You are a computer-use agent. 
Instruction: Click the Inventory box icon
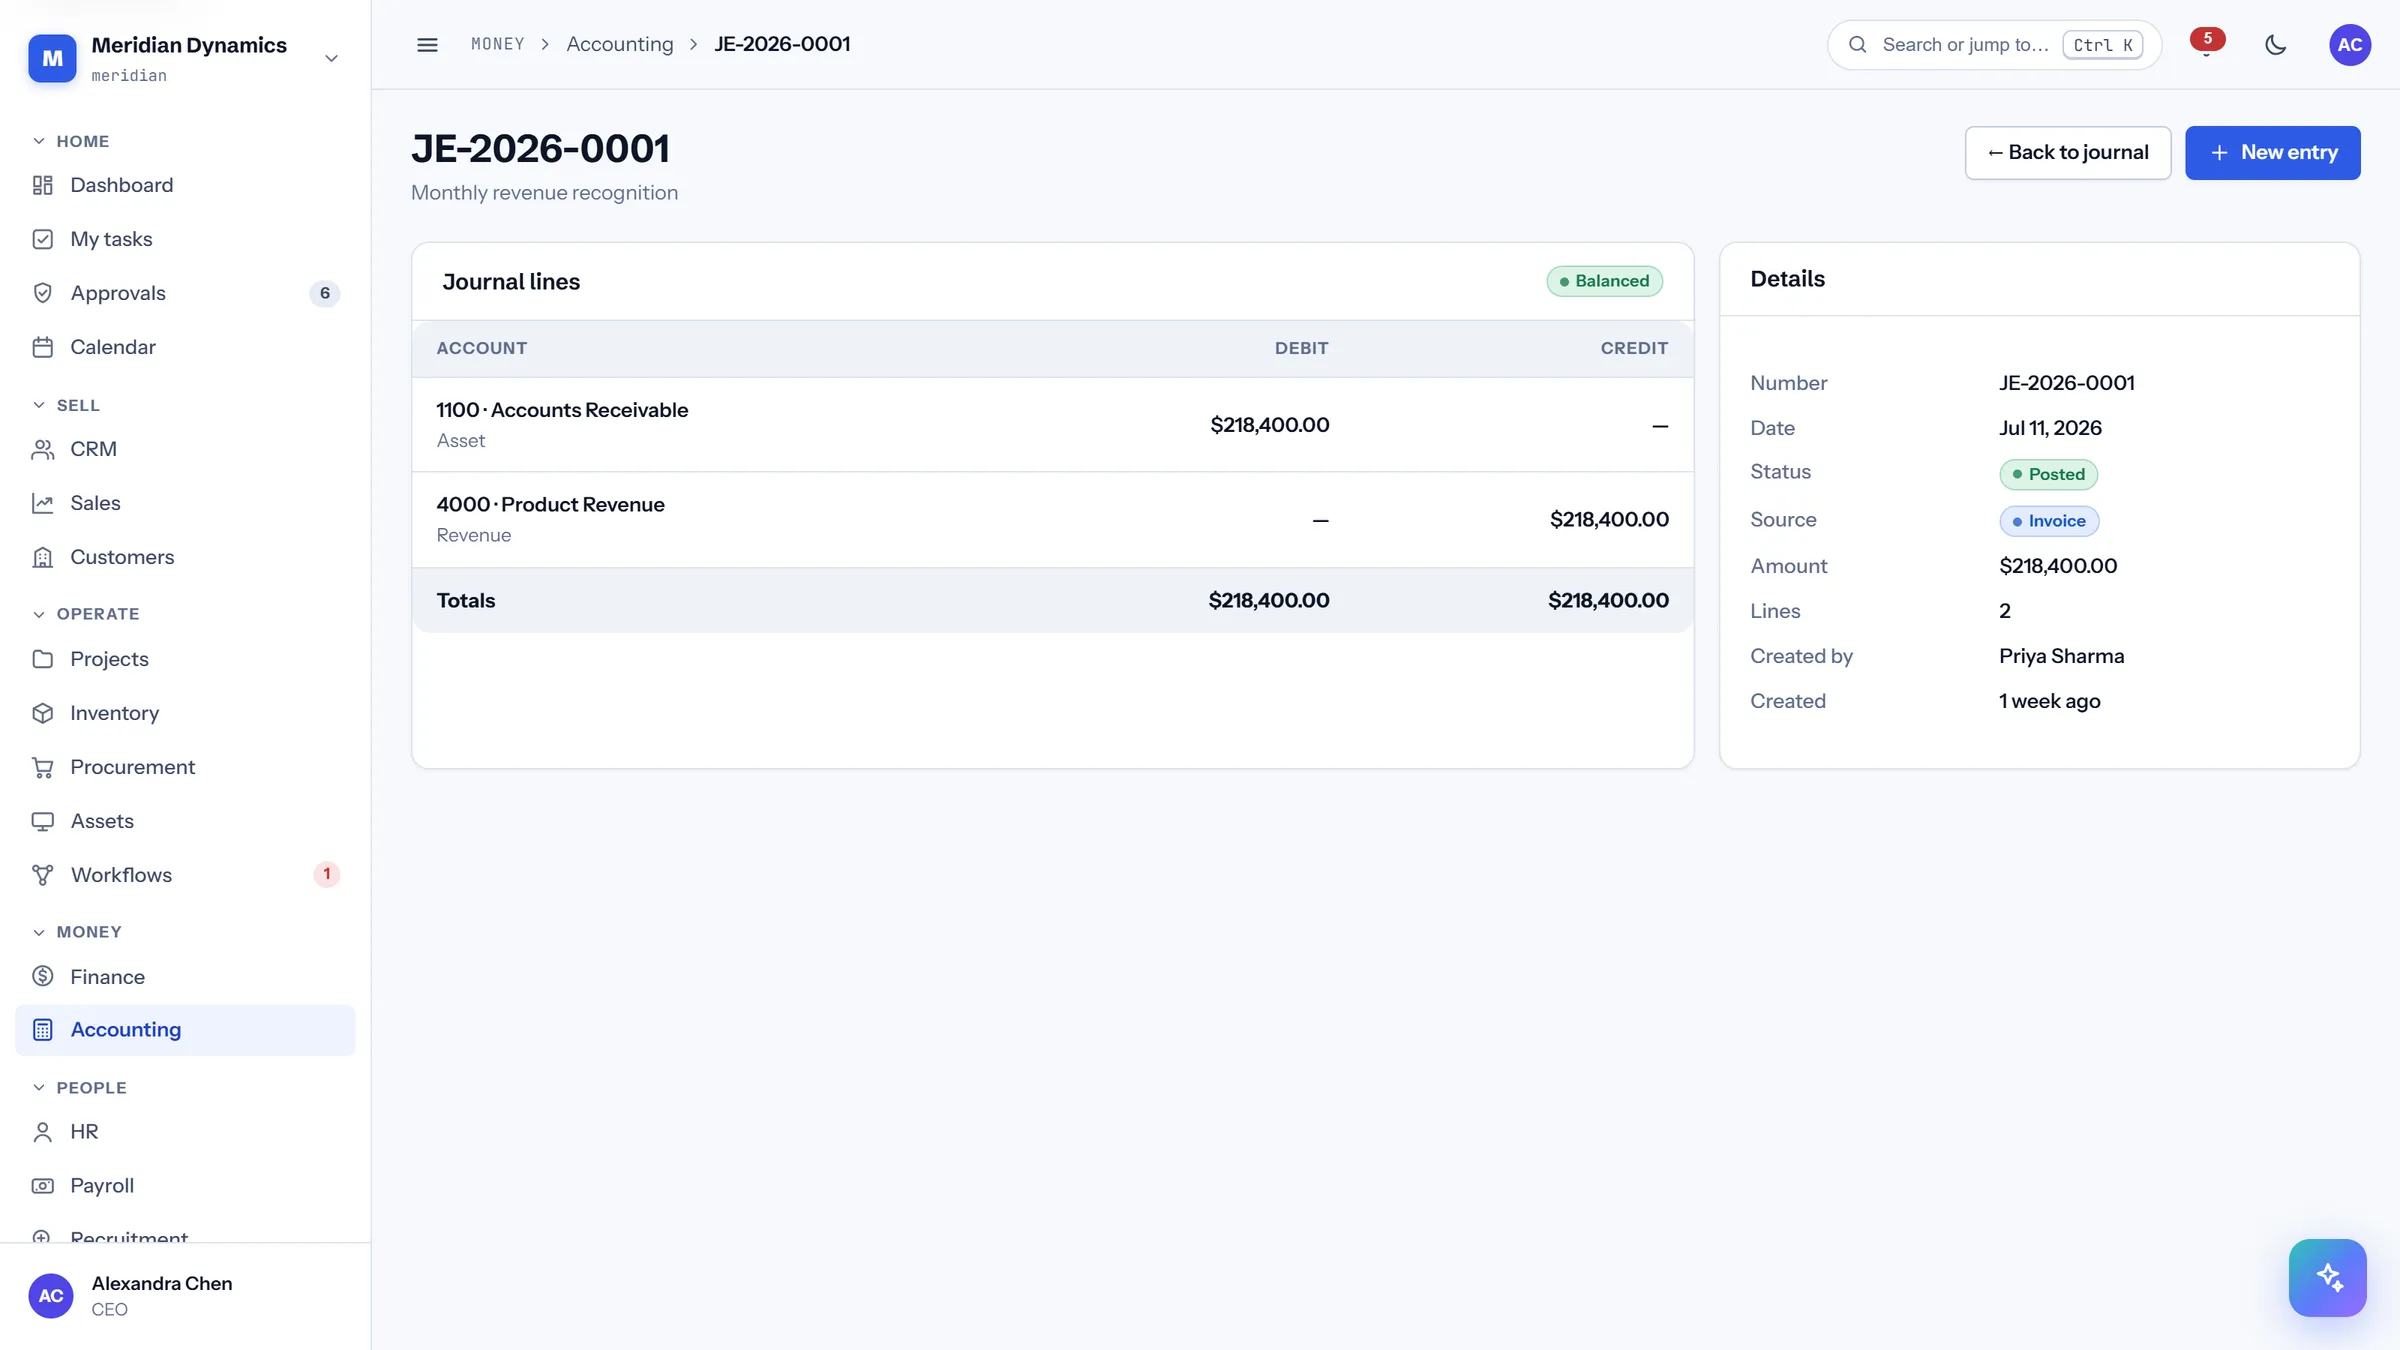coord(42,713)
